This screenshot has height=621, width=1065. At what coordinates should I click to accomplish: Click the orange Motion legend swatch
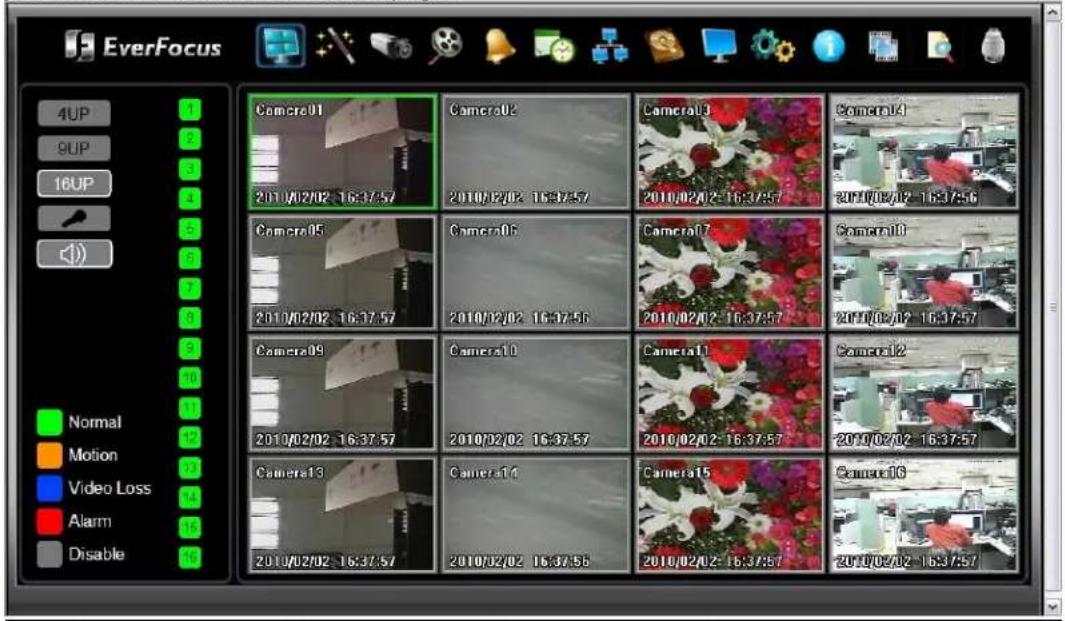[50, 455]
